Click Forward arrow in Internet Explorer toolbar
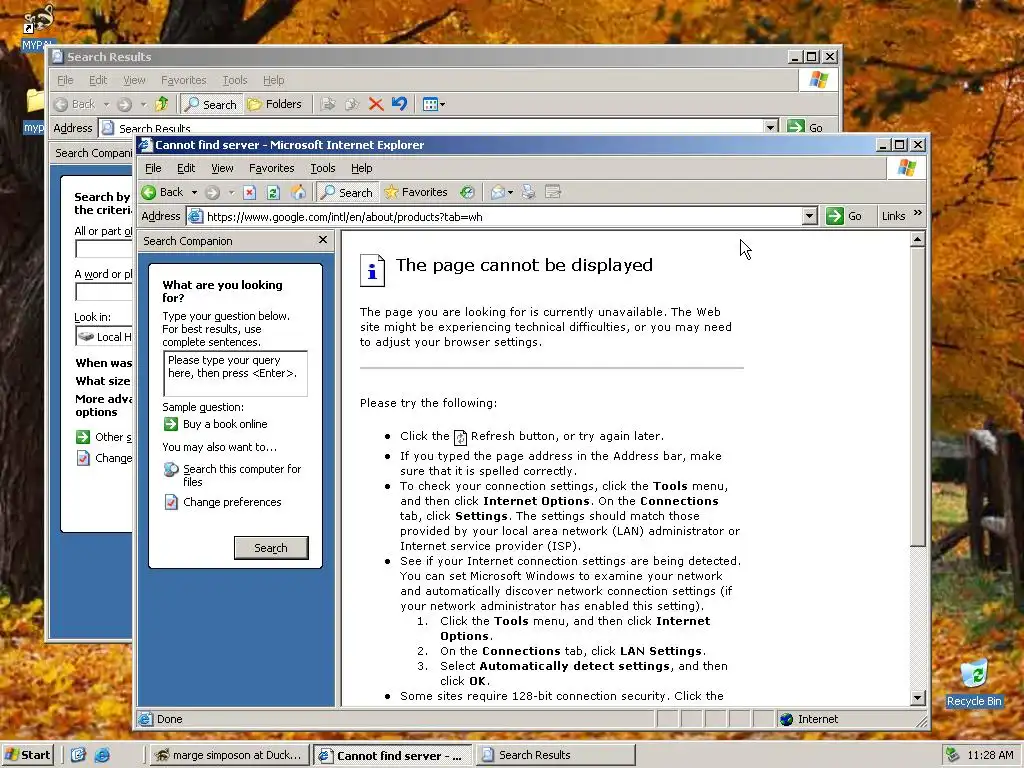Screen dimensions: 1024x768 pyautogui.click(x=212, y=192)
